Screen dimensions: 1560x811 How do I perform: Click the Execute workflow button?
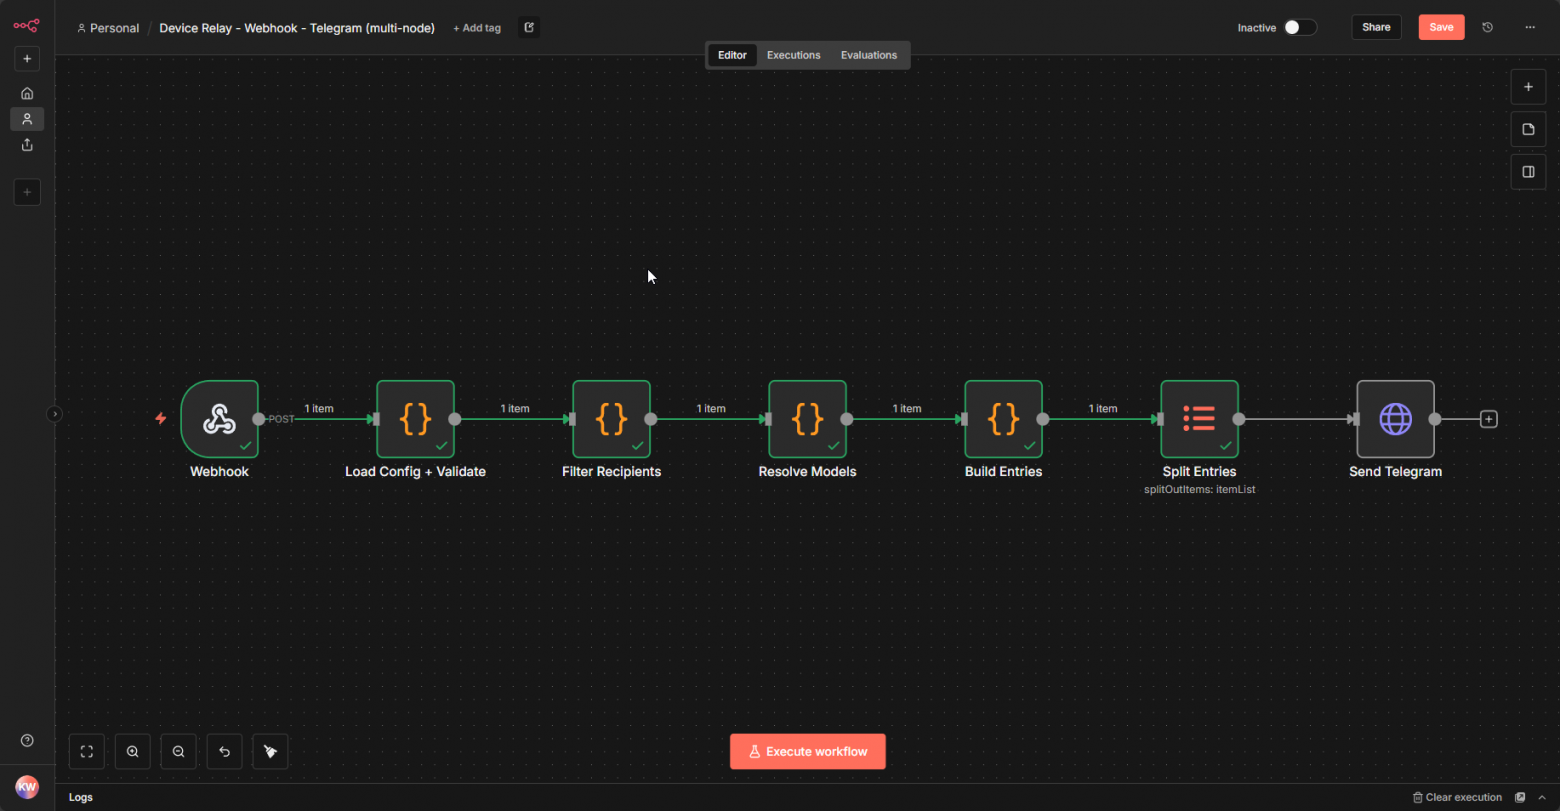807,752
